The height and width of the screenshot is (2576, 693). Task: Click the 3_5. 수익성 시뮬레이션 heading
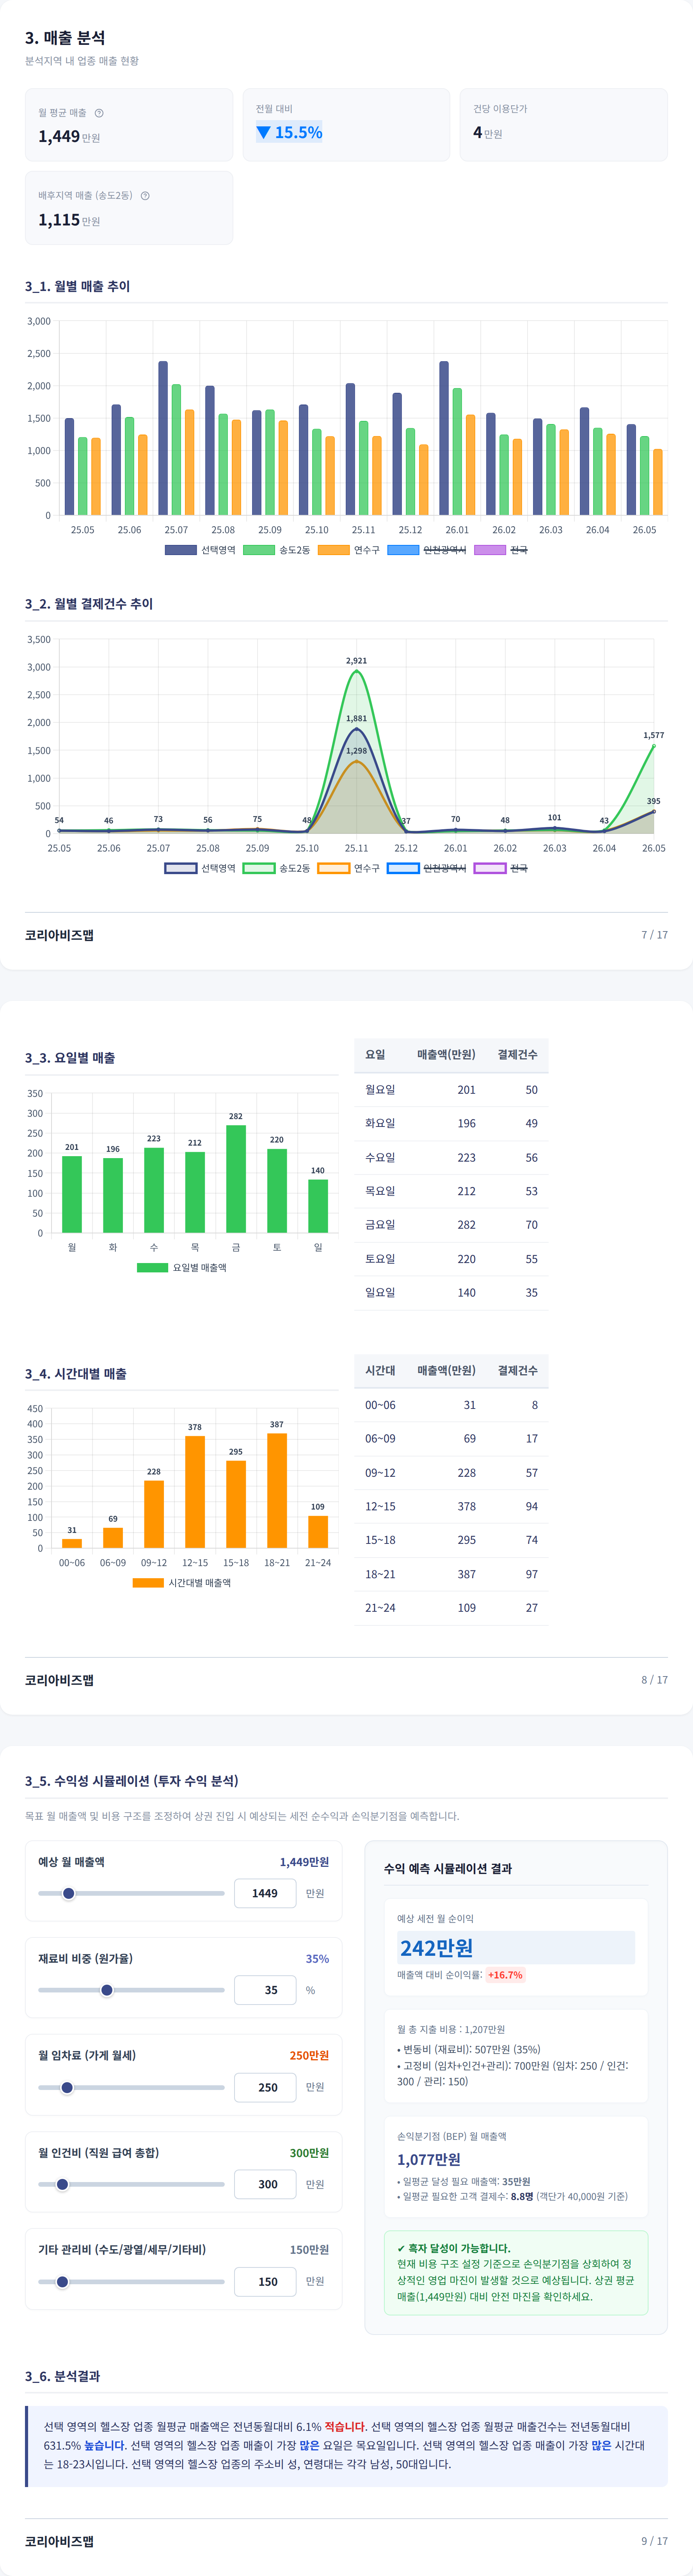pyautogui.click(x=132, y=1781)
